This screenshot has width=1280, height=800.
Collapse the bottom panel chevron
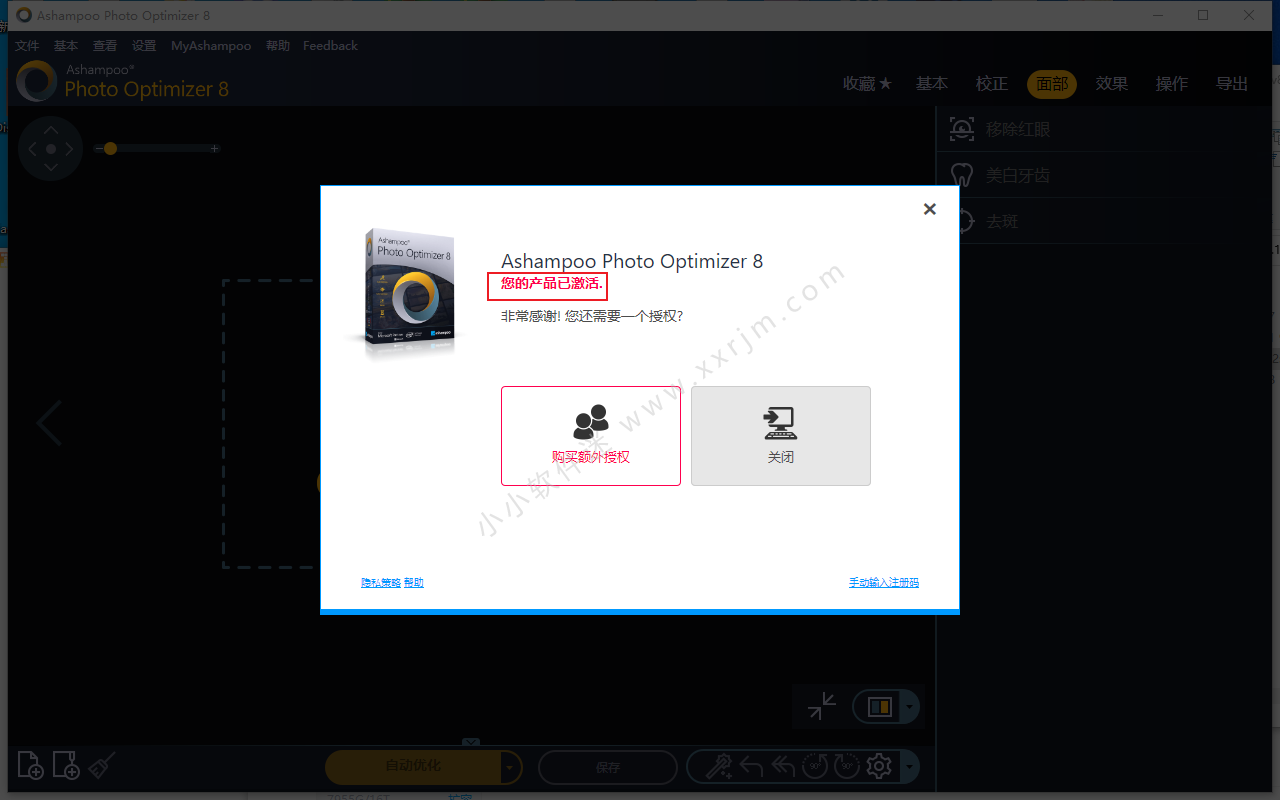(x=471, y=743)
